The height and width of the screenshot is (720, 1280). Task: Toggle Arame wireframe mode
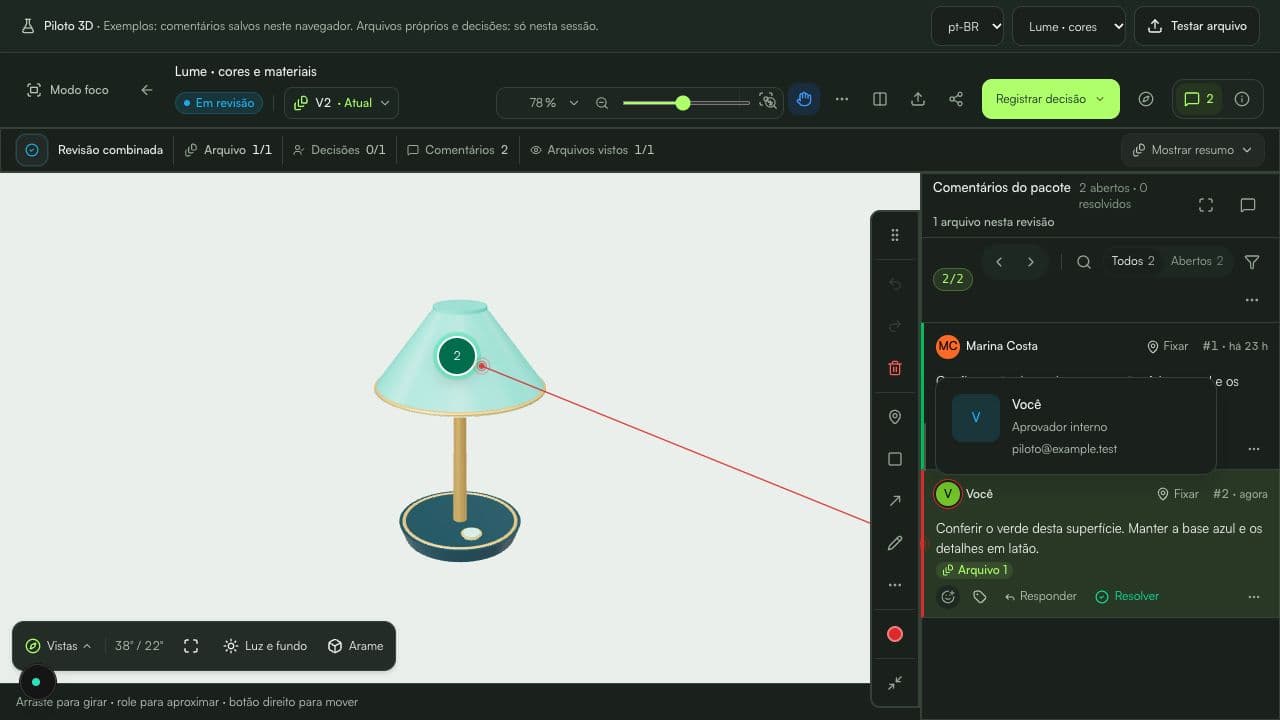click(356, 646)
